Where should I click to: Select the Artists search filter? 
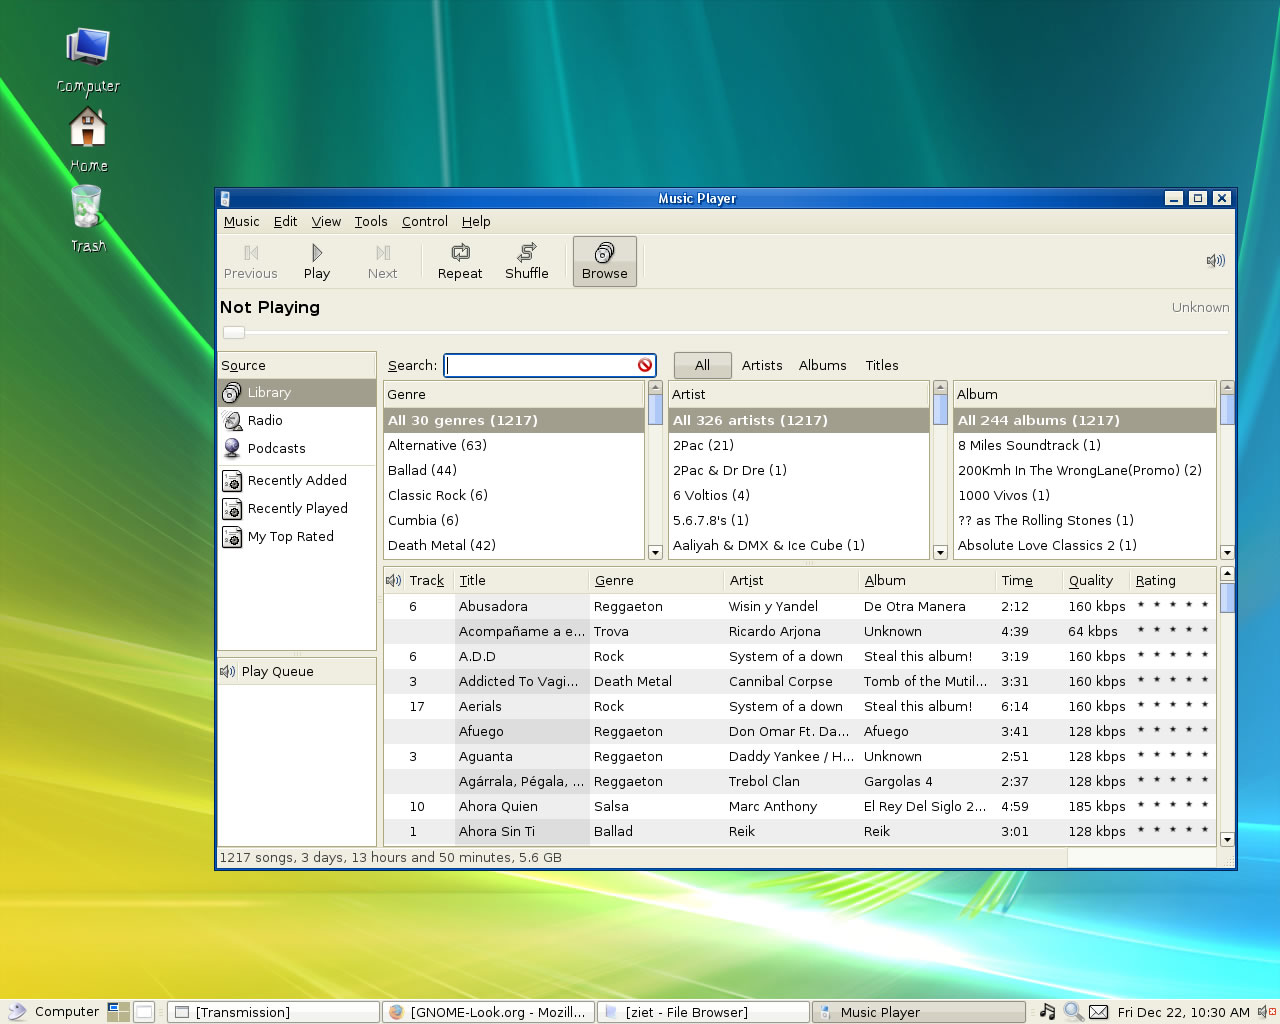click(762, 365)
